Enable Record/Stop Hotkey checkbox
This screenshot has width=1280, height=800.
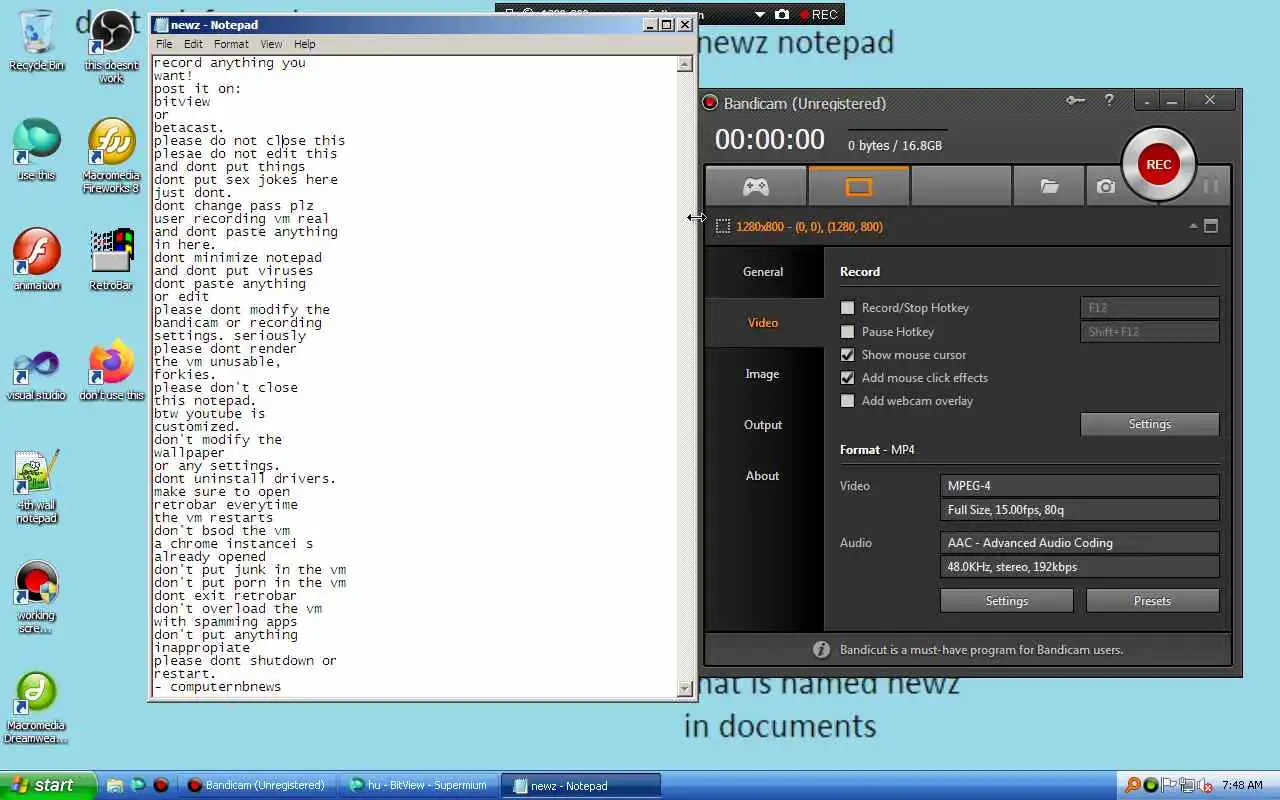point(847,308)
